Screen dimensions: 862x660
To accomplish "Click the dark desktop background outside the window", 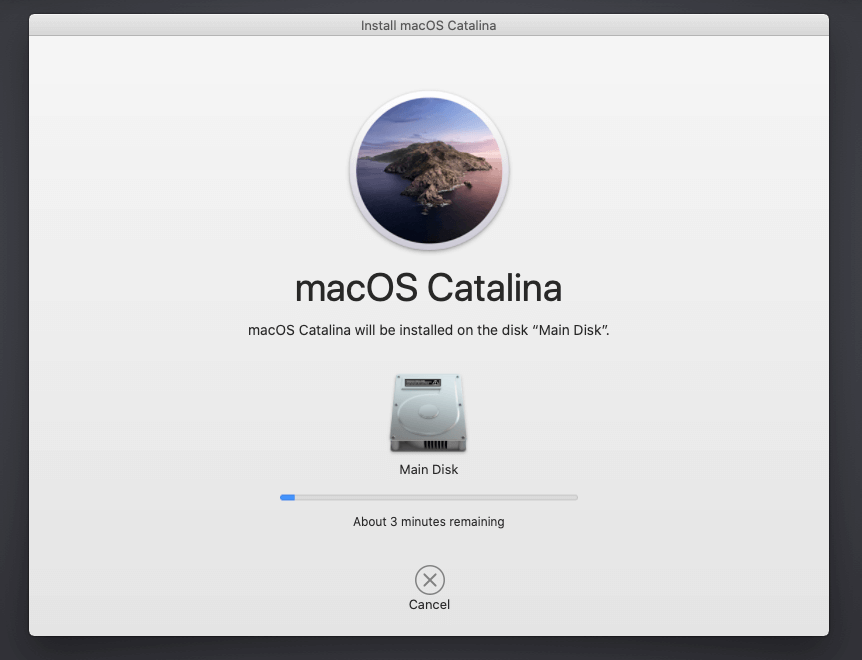I will coord(14,330).
